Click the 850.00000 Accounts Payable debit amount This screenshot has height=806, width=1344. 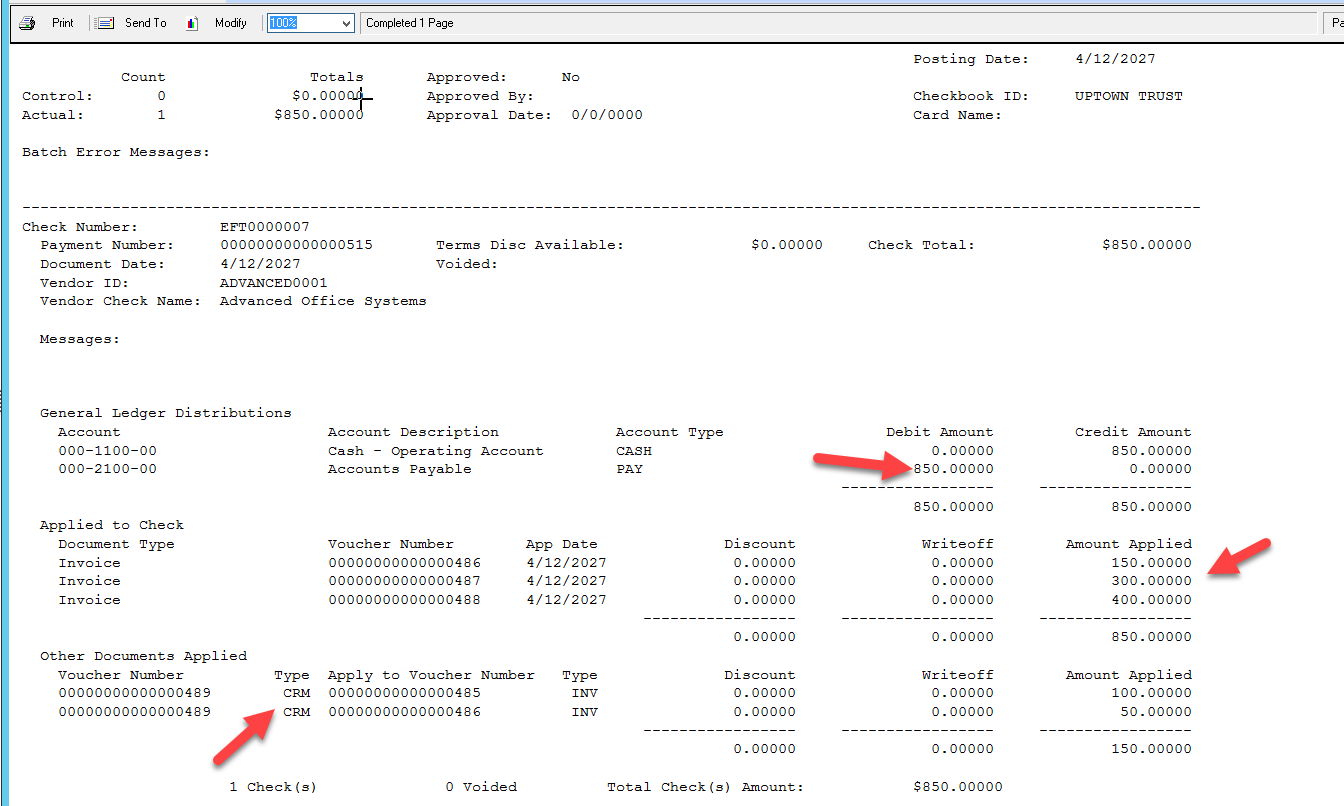[953, 469]
